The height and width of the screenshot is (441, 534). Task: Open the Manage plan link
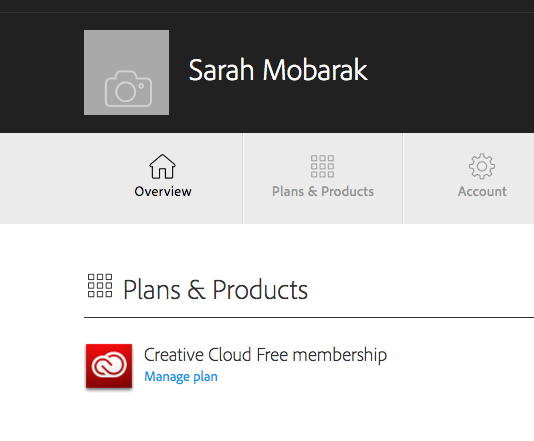point(181,377)
